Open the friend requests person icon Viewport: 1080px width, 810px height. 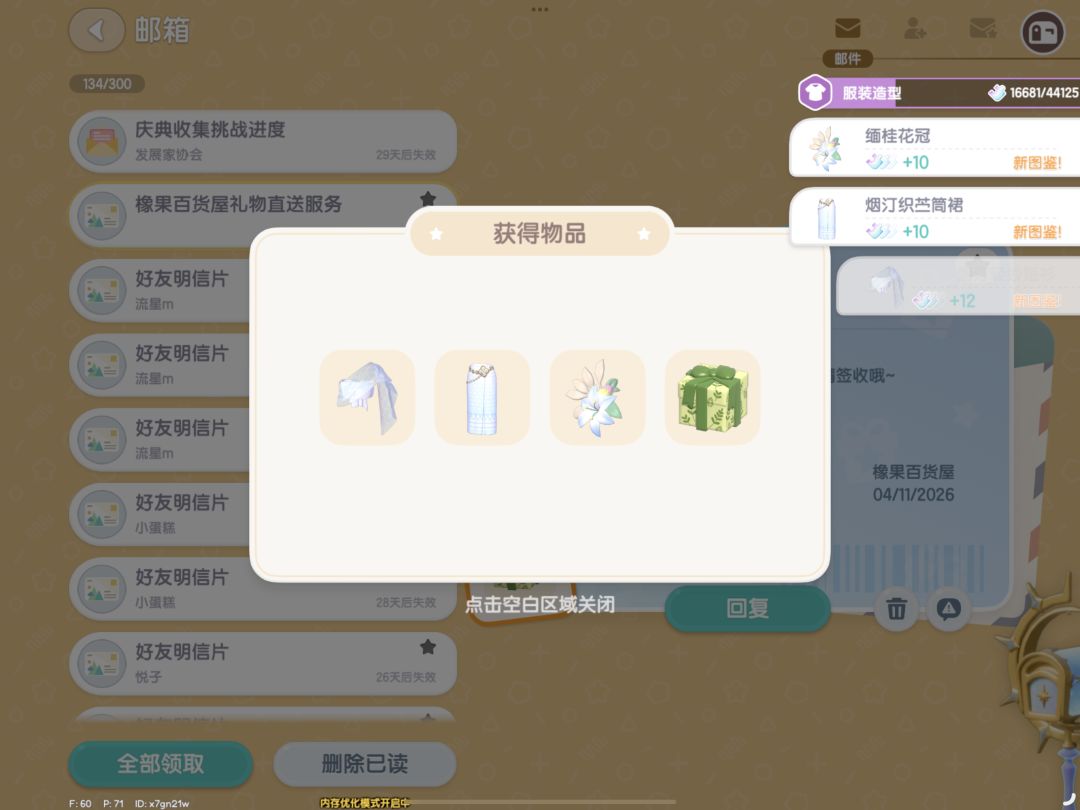pyautogui.click(x=915, y=28)
